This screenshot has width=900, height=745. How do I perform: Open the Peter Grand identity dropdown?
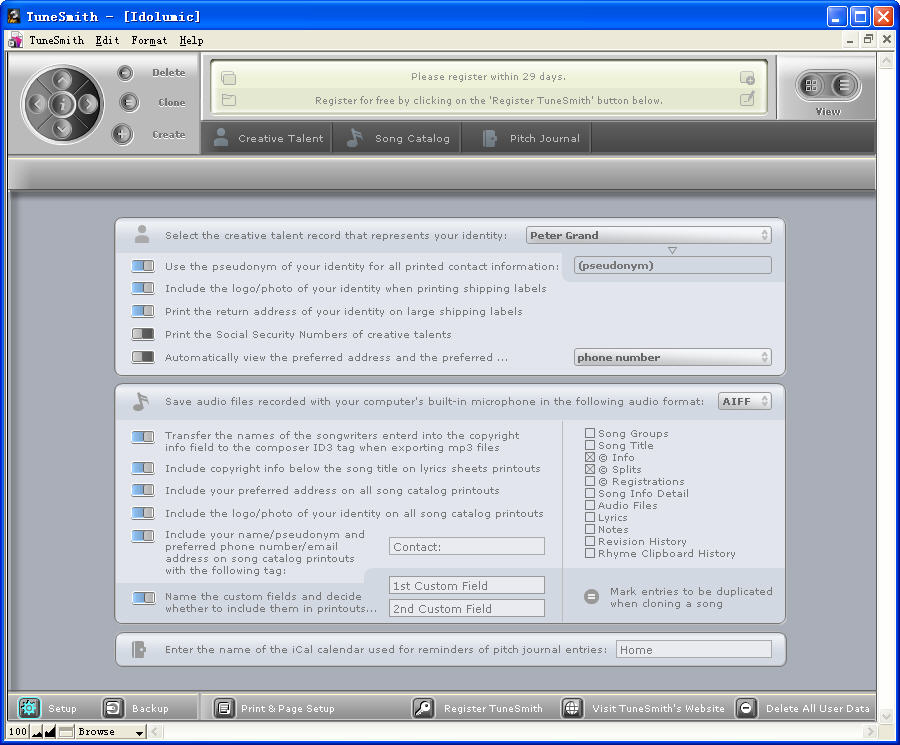point(649,235)
